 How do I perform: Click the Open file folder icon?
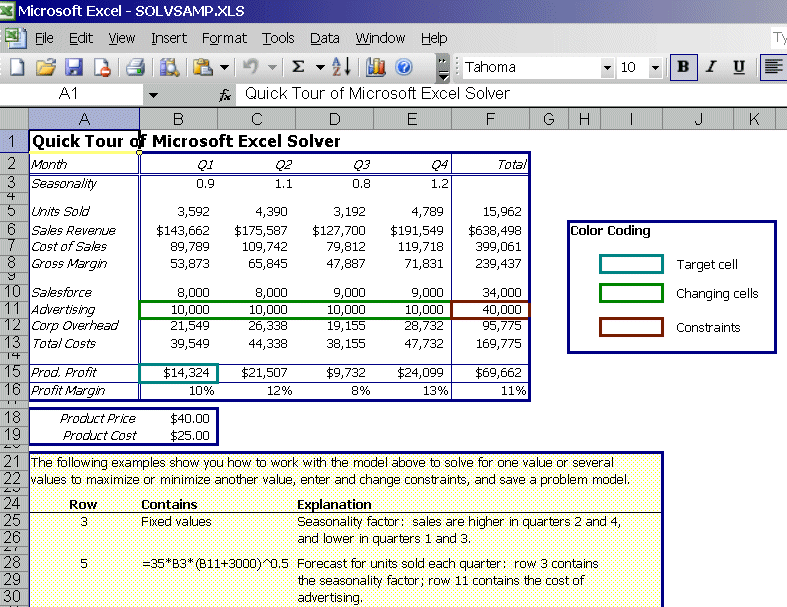45,67
